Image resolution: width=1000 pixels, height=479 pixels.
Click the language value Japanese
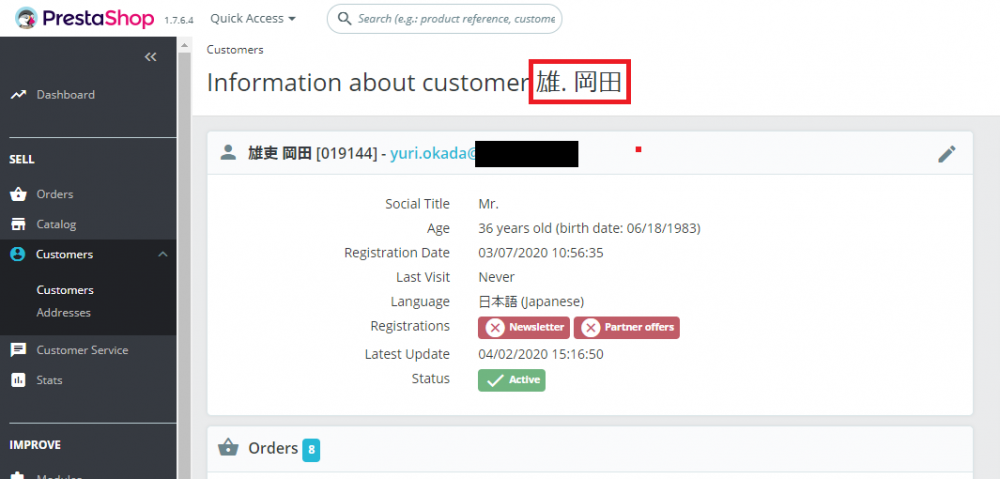click(531, 301)
